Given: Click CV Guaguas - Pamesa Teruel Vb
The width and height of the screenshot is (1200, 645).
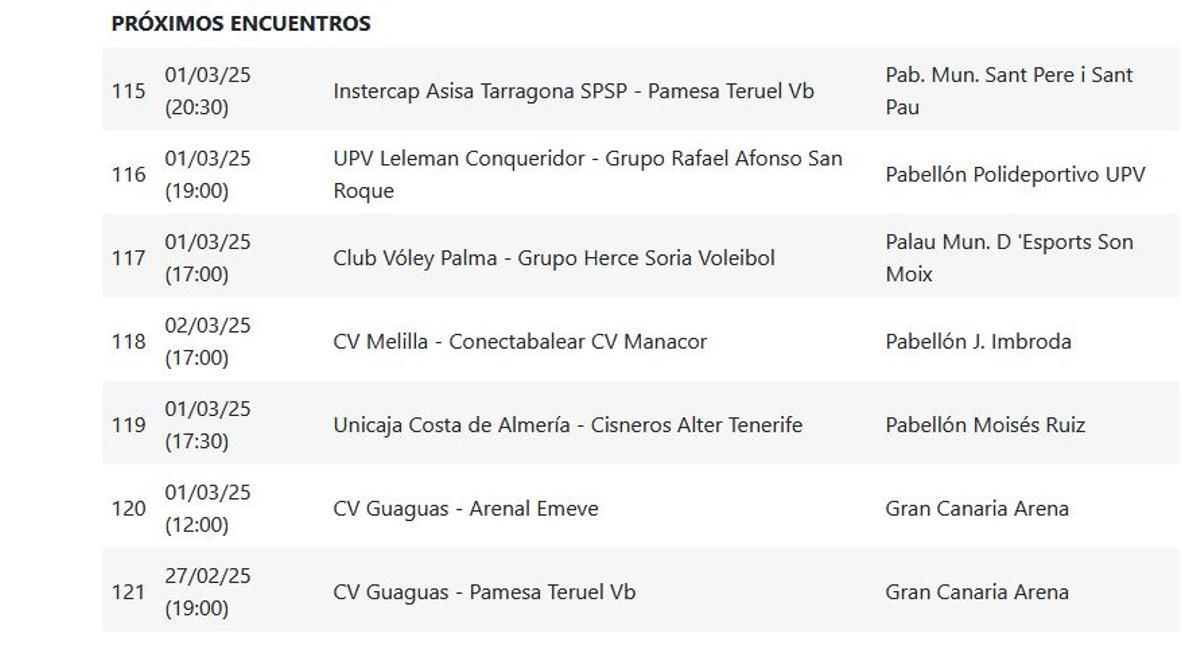Looking at the screenshot, I should 483,592.
